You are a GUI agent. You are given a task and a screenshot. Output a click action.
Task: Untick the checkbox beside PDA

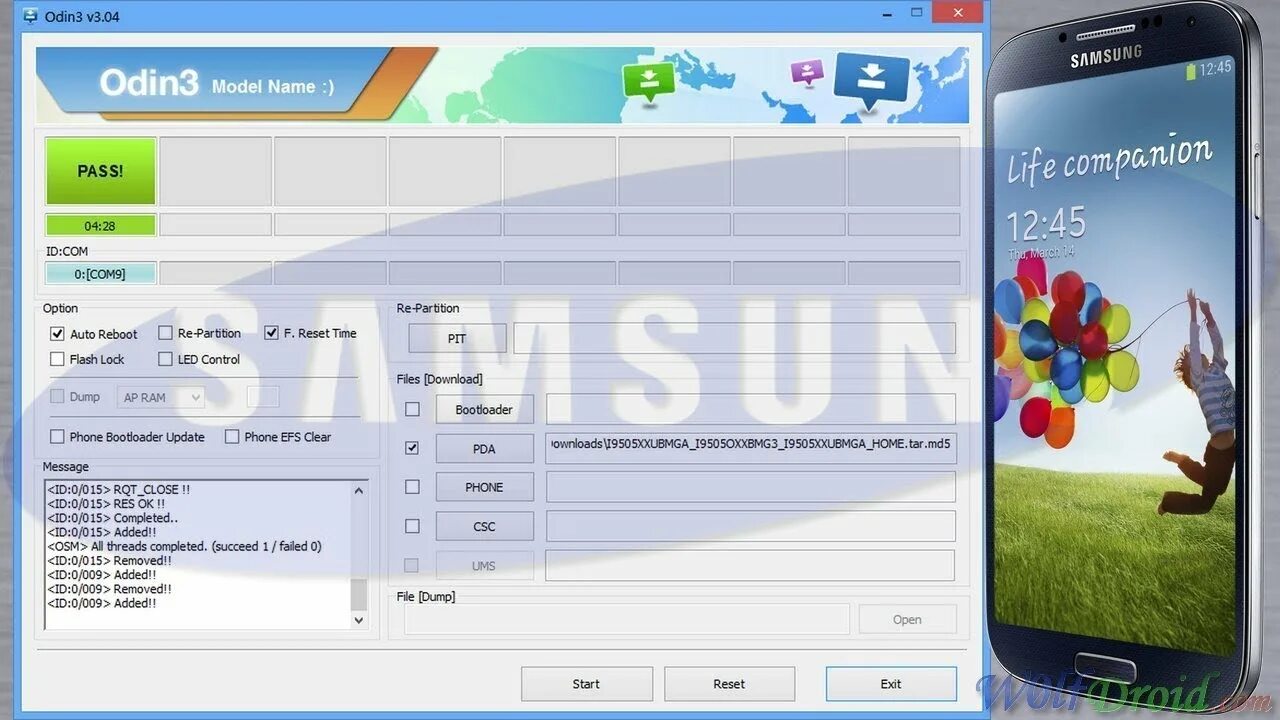coord(412,448)
